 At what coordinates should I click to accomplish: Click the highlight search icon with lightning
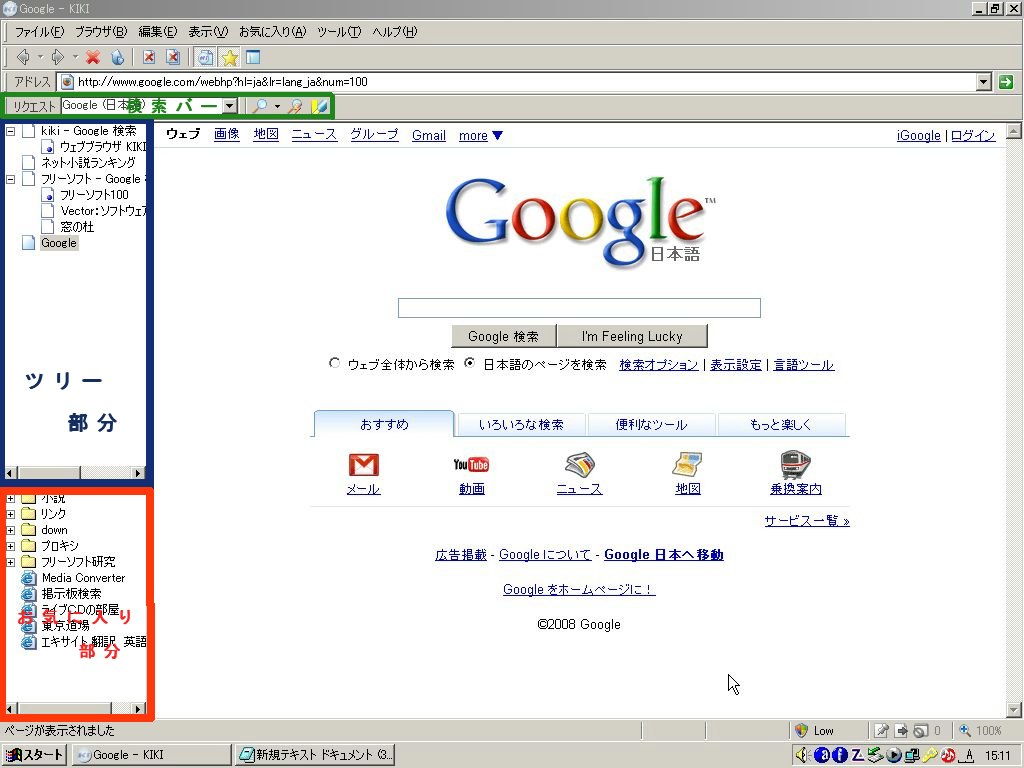coord(296,106)
